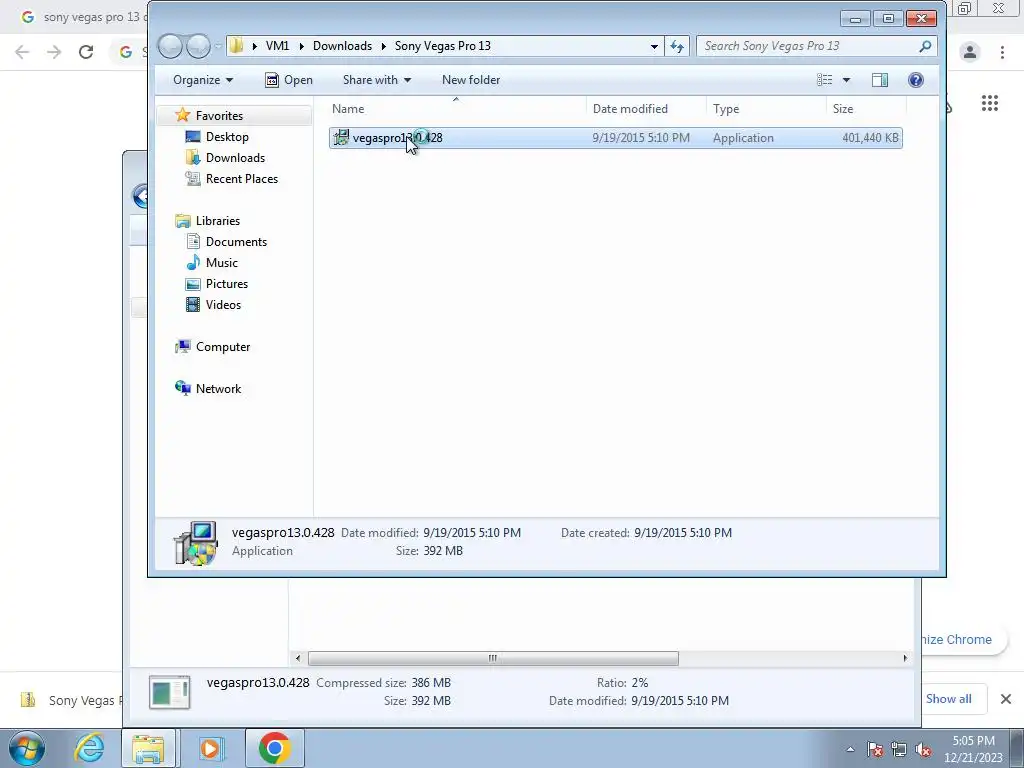Screen dimensions: 1024x768
Task: Click Show all downloads in Chrome
Action: pos(948,699)
